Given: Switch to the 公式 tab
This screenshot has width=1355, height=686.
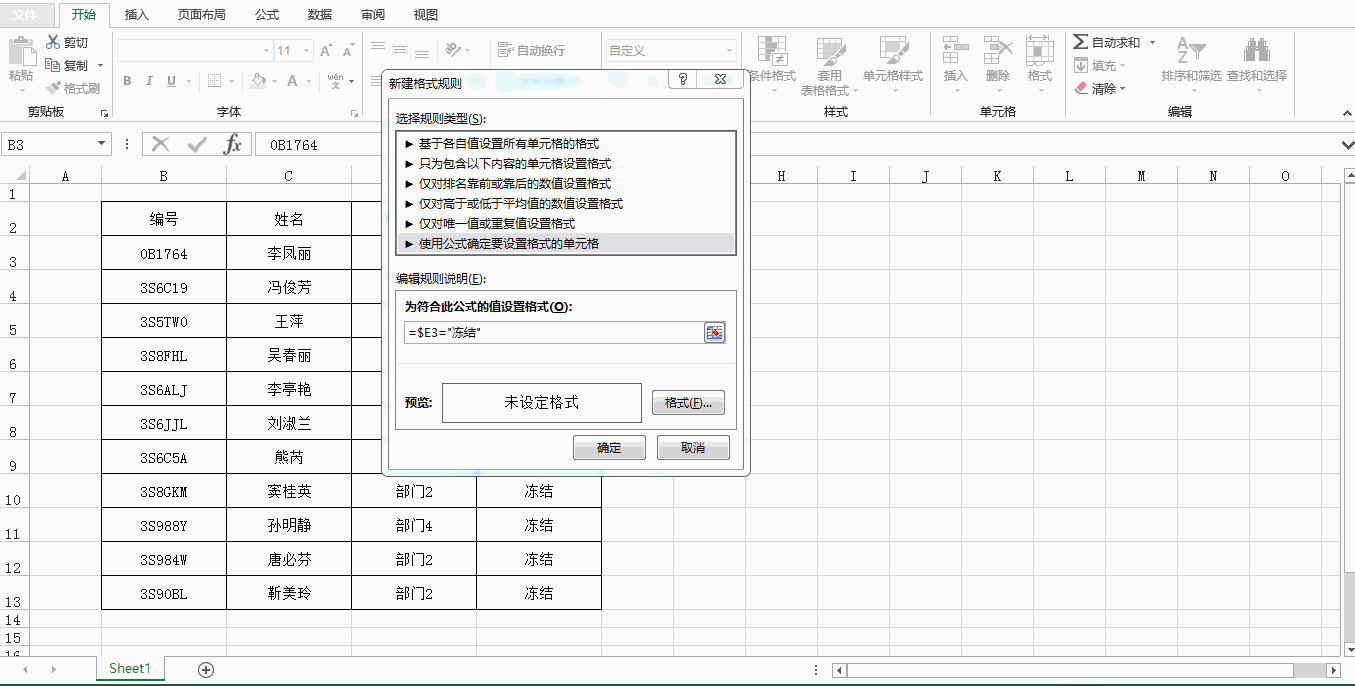Looking at the screenshot, I should click(x=267, y=15).
